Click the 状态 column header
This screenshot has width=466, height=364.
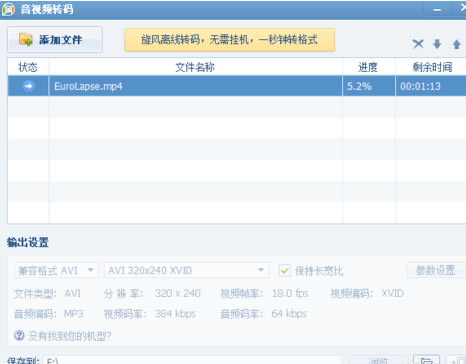coord(28,67)
